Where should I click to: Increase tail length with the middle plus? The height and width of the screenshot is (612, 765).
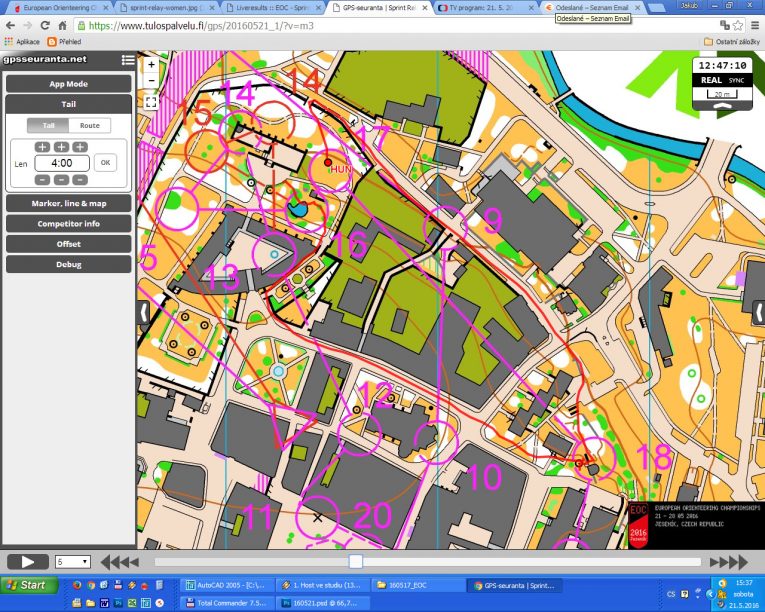point(61,147)
